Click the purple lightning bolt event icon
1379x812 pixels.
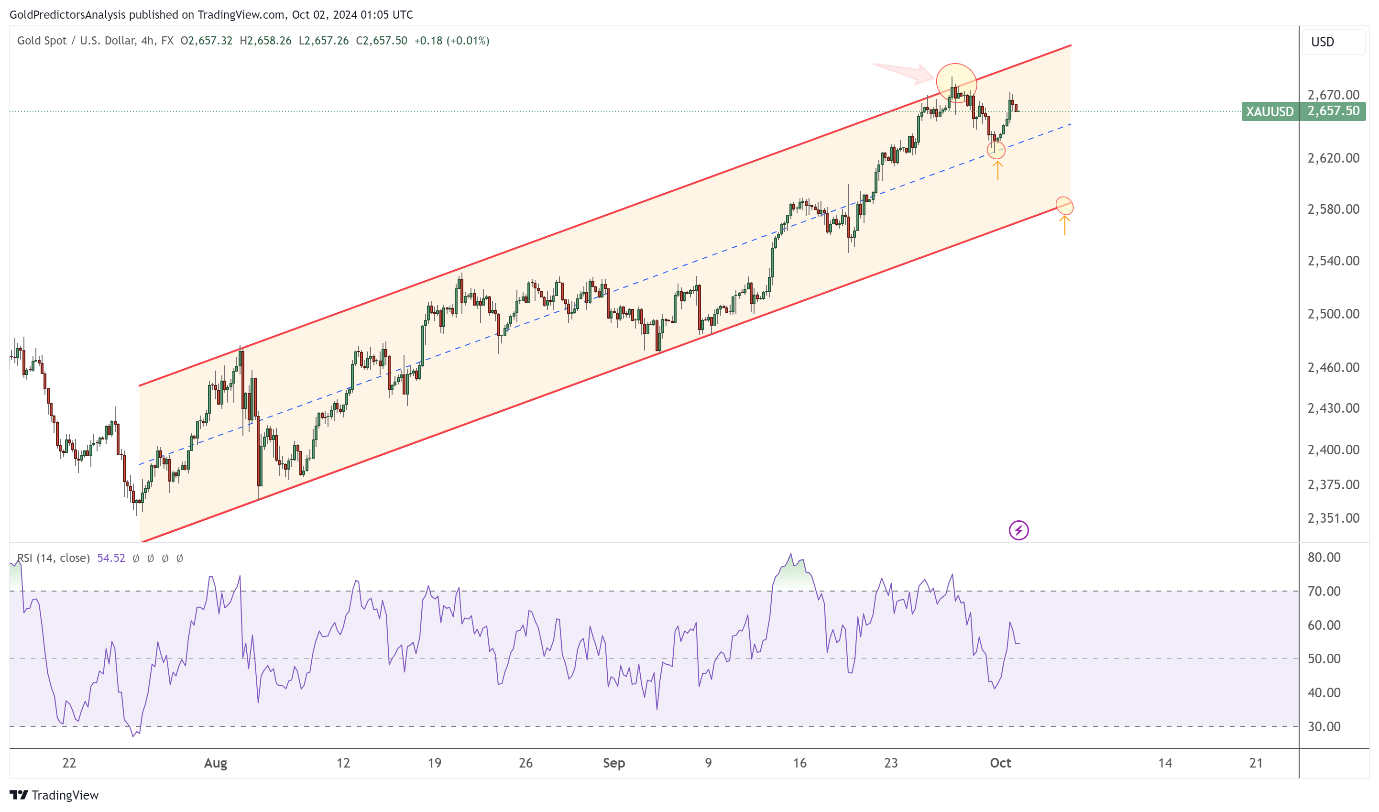1019,530
